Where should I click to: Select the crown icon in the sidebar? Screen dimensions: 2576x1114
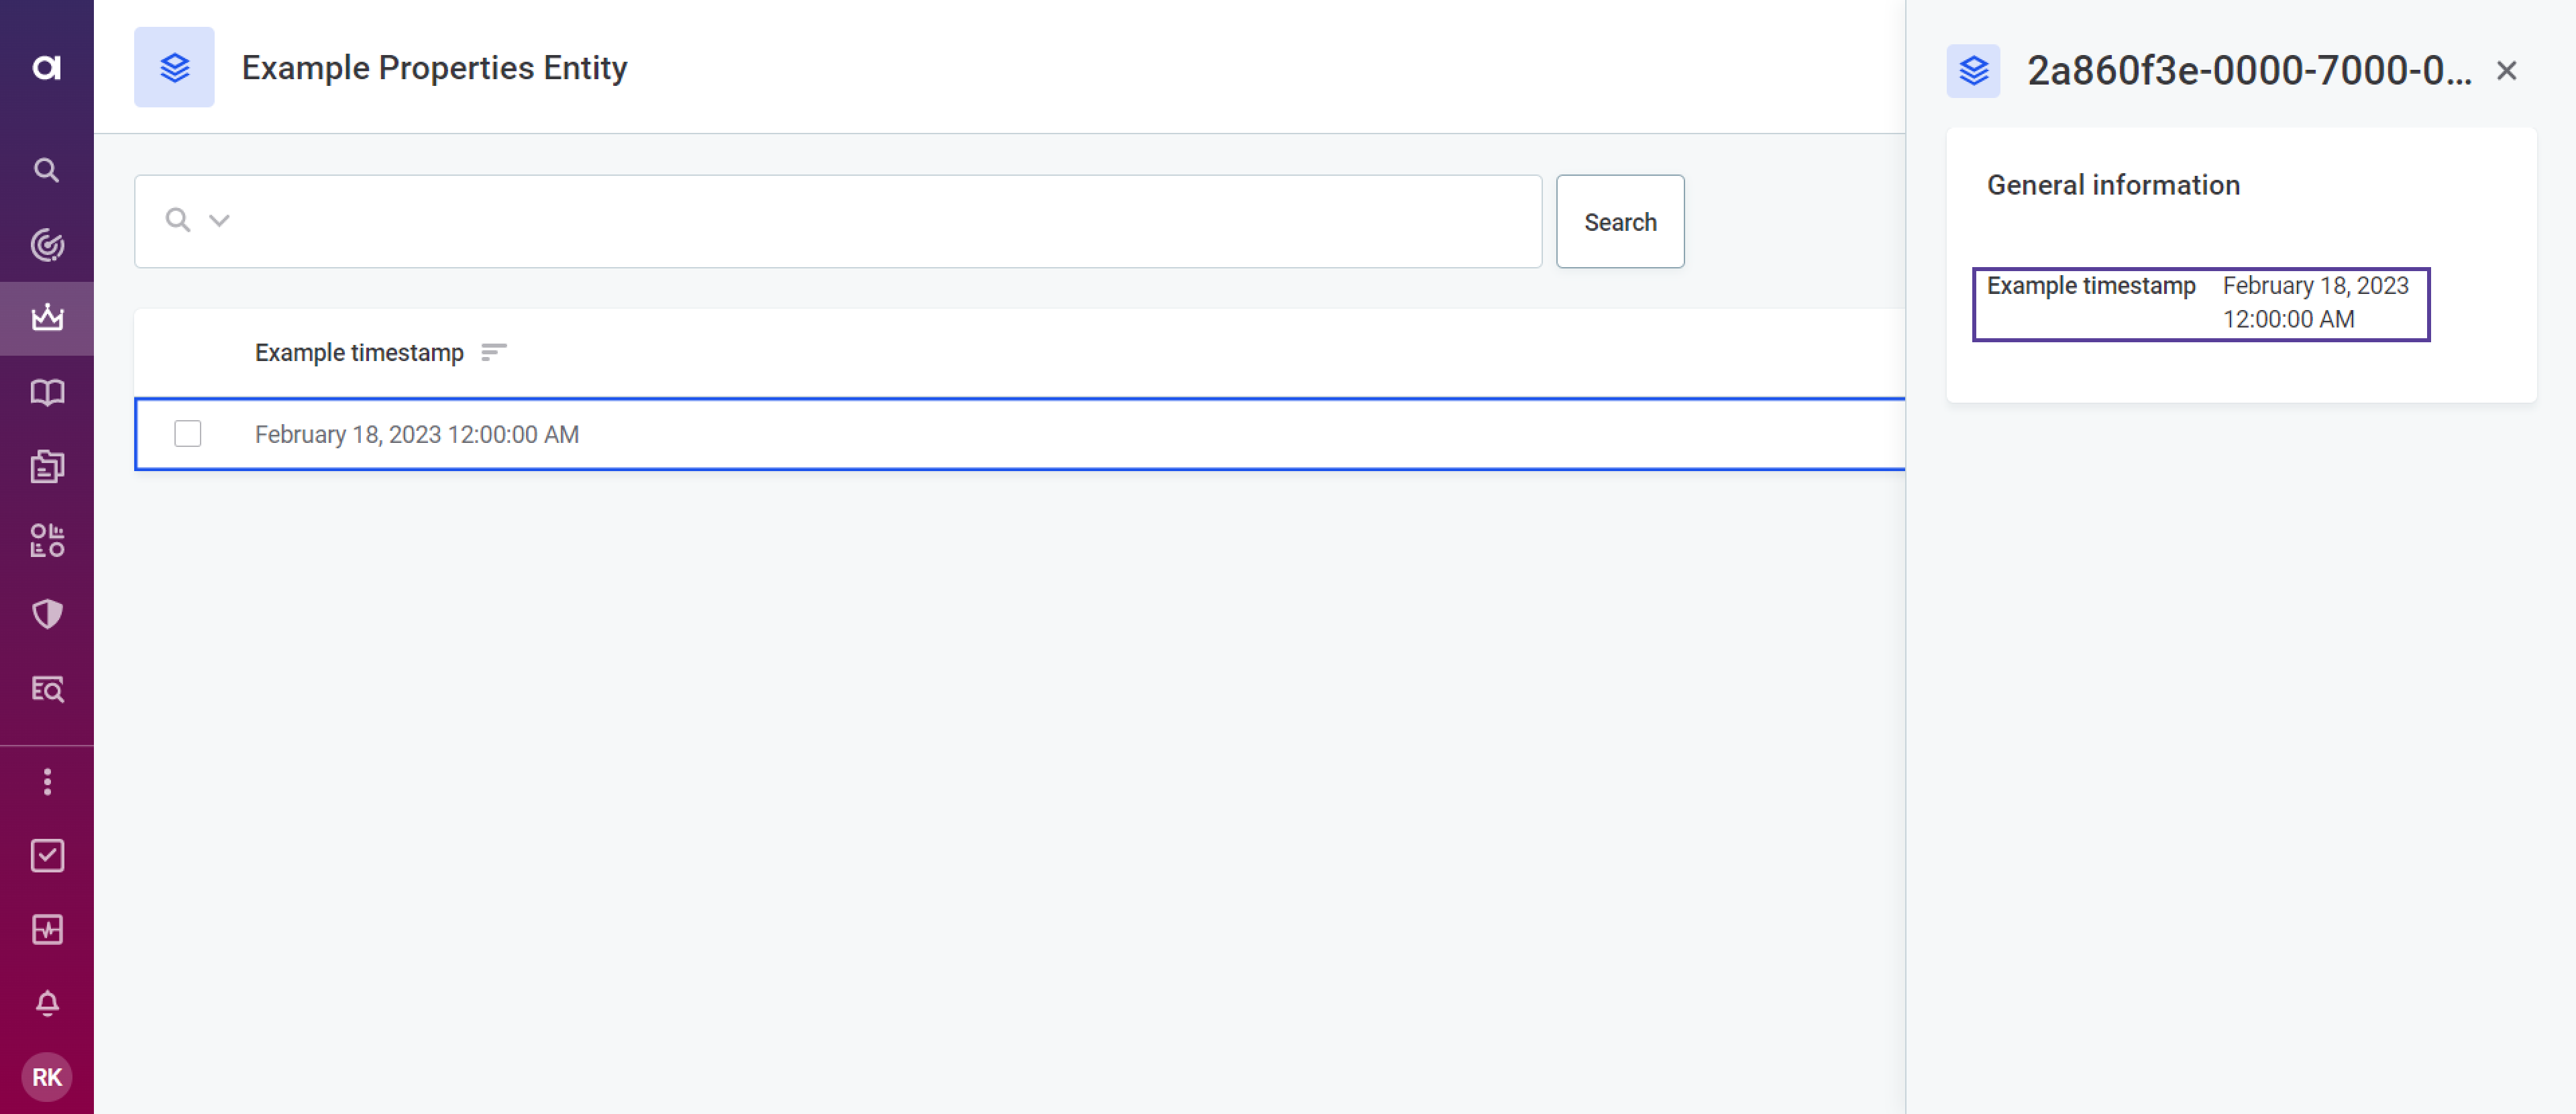(46, 318)
